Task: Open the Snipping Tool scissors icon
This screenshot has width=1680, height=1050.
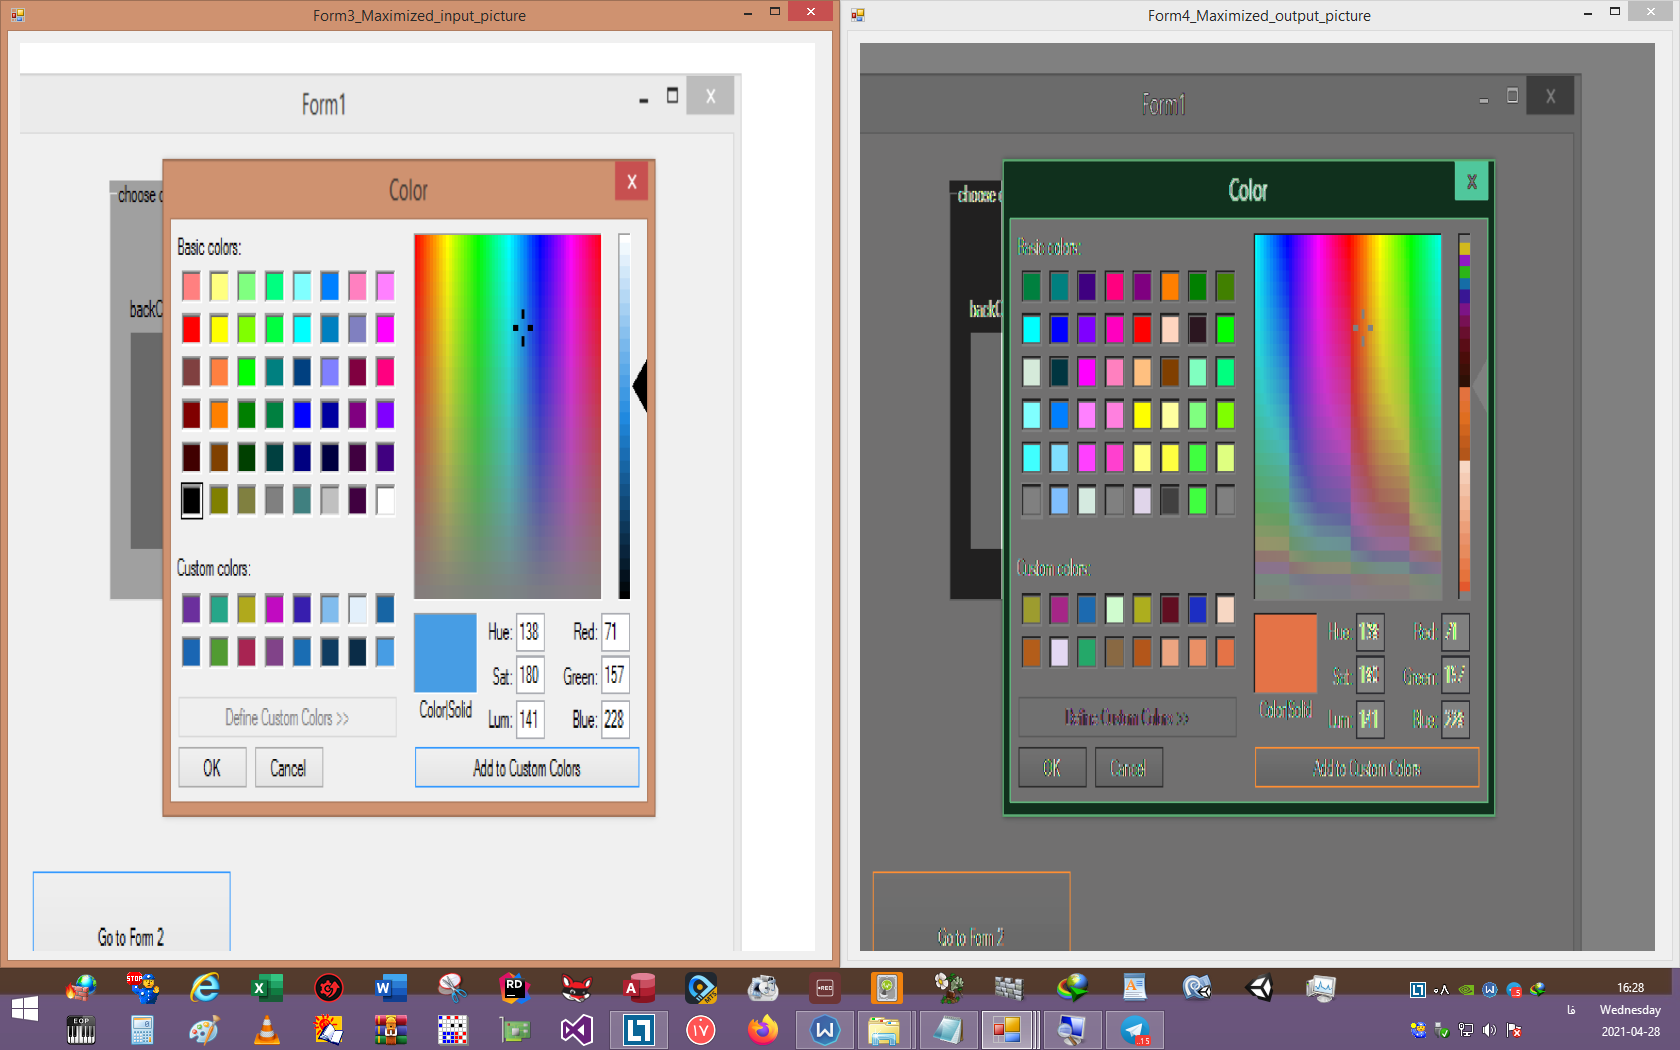Action: 453,988
